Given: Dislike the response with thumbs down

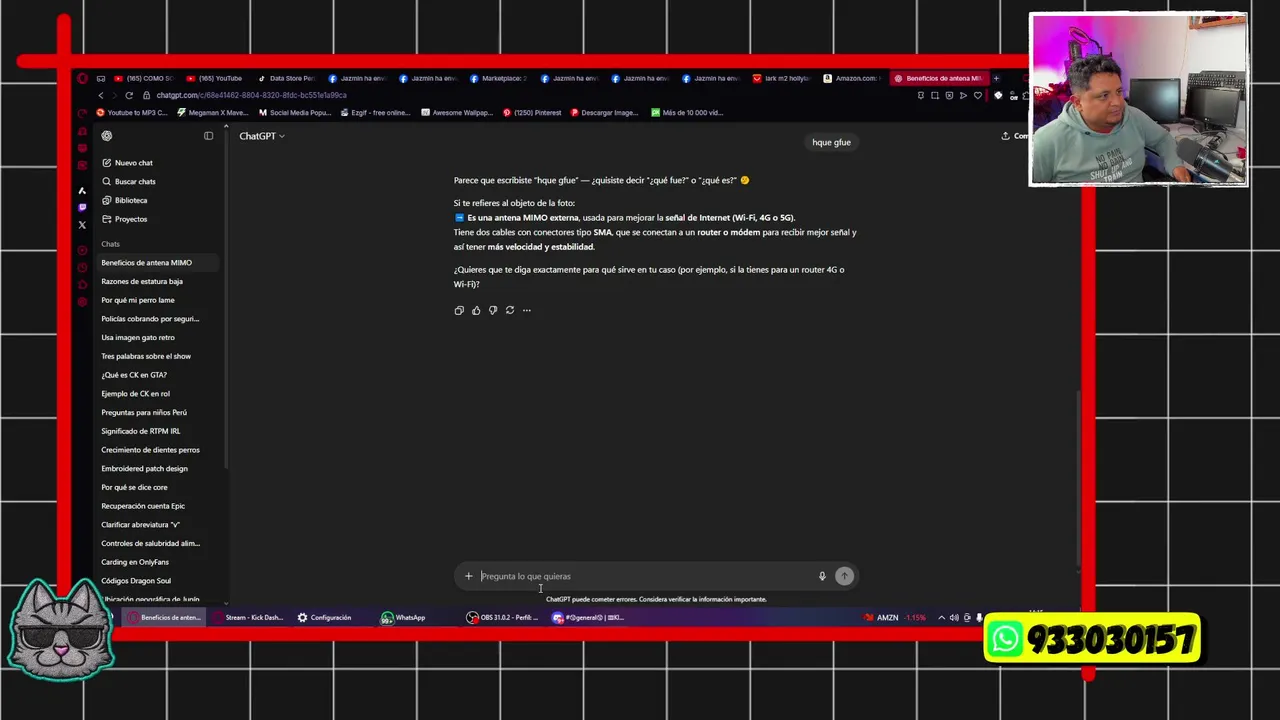Looking at the screenshot, I should tap(493, 310).
